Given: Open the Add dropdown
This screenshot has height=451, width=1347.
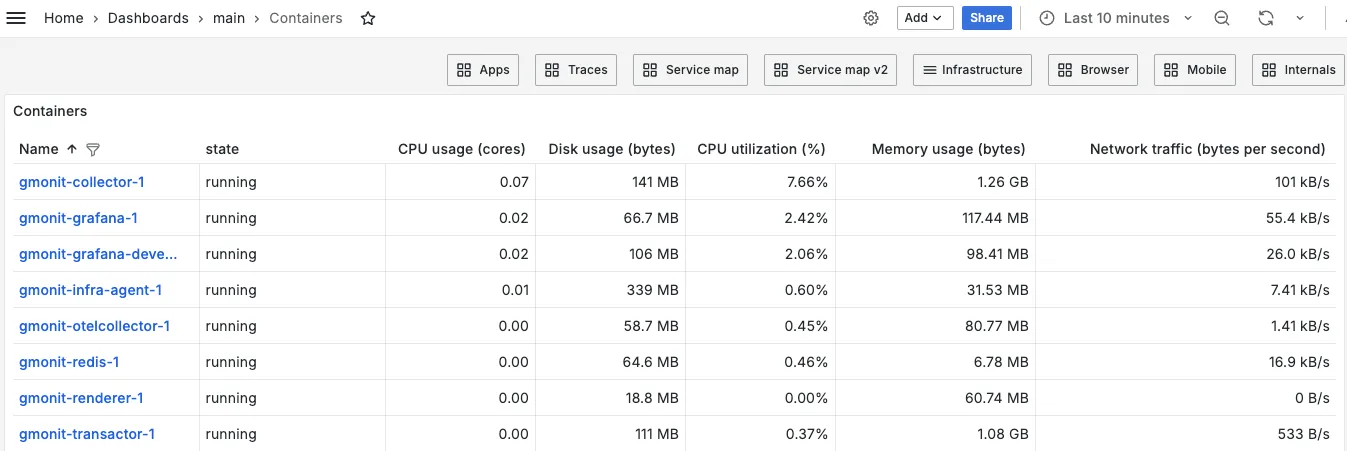Looking at the screenshot, I should tap(924, 18).
